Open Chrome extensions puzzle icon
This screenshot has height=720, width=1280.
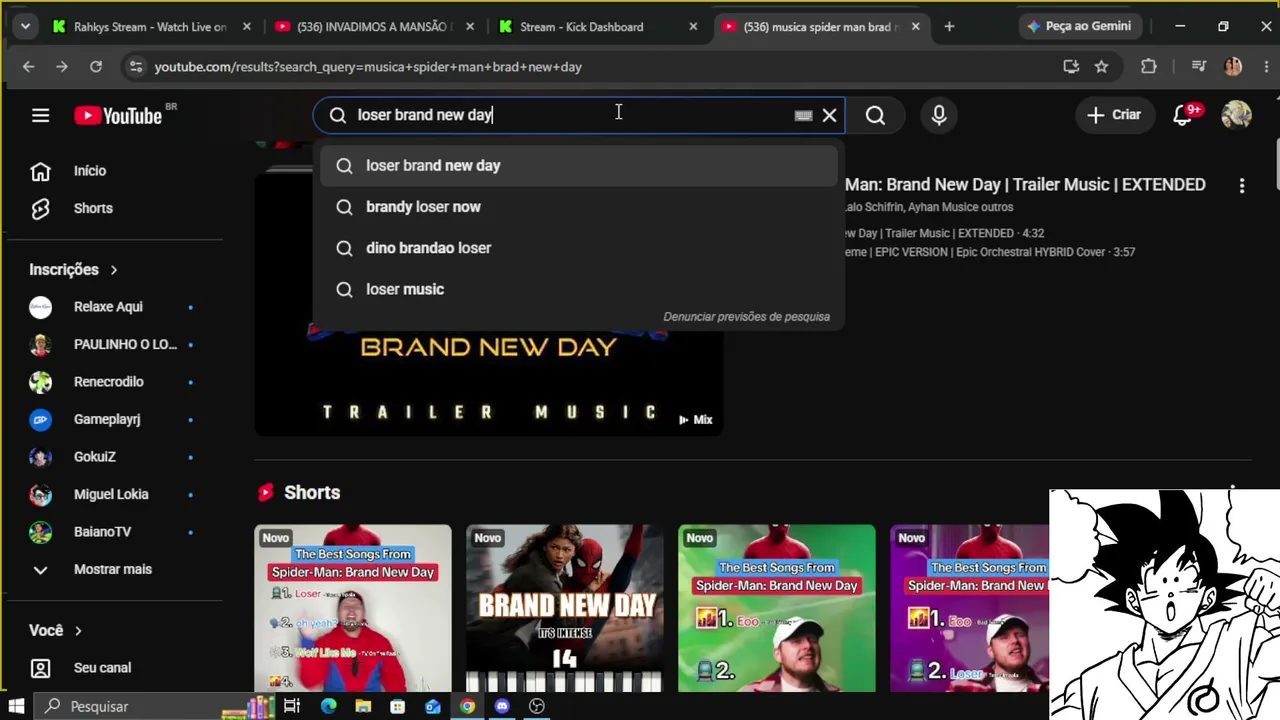coord(1149,67)
